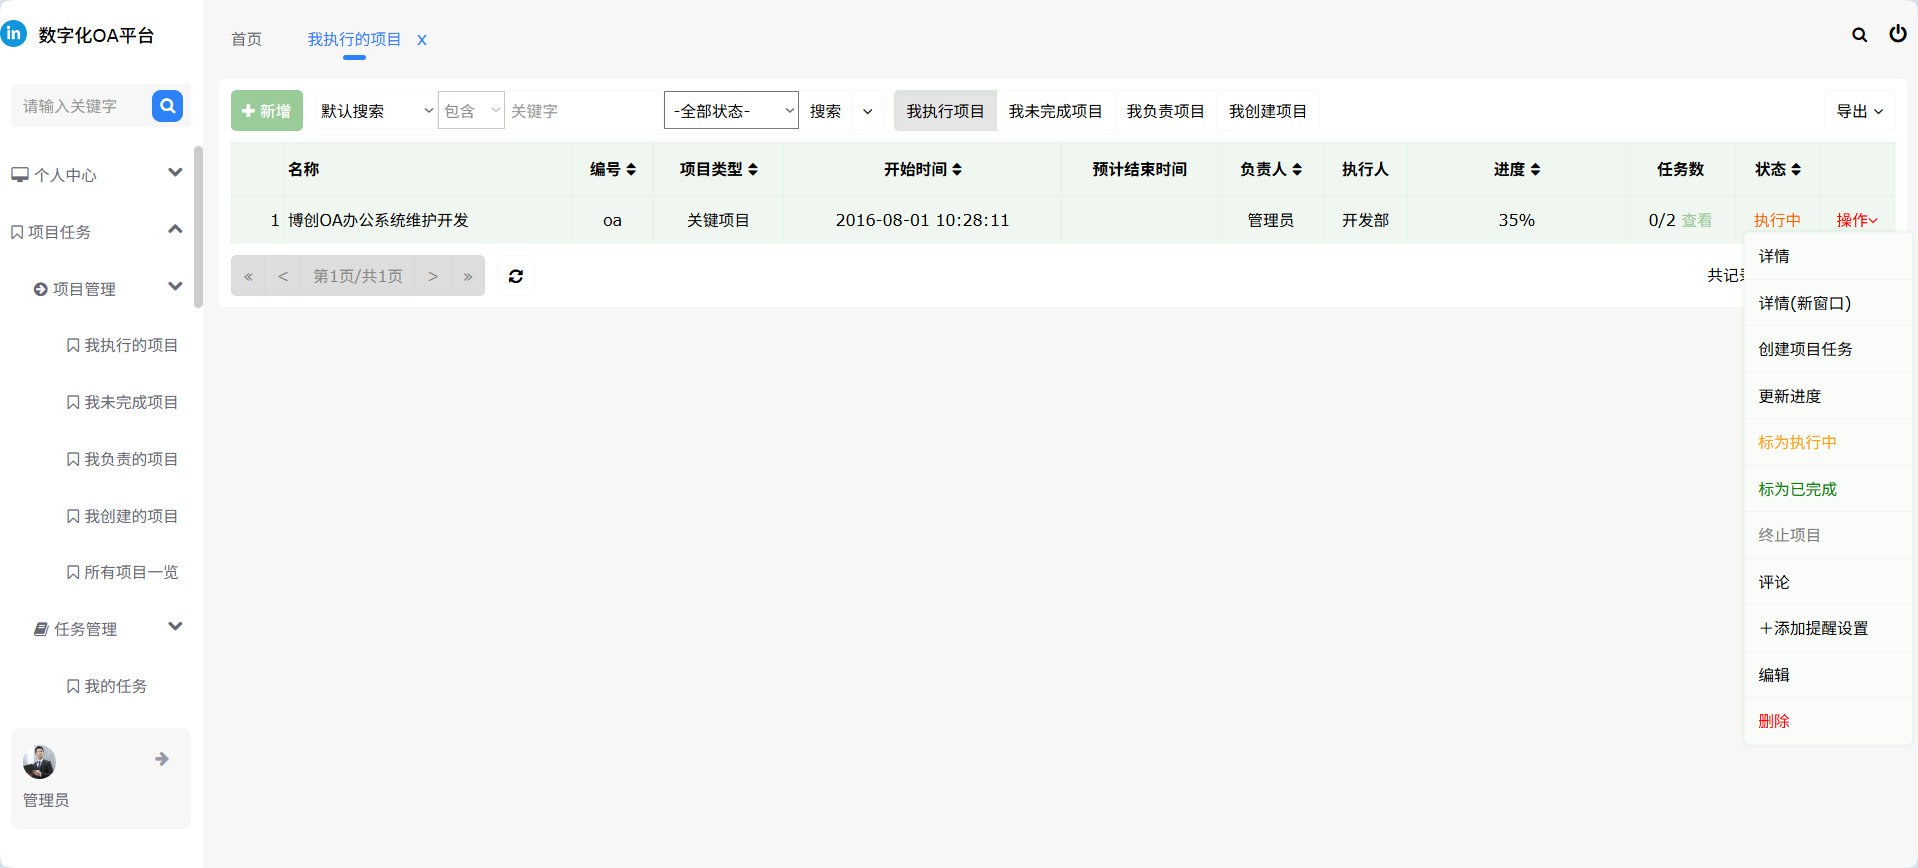The height and width of the screenshot is (868, 1918).
Task: Sort table by 进度 column arrows
Action: [x=1535, y=170]
